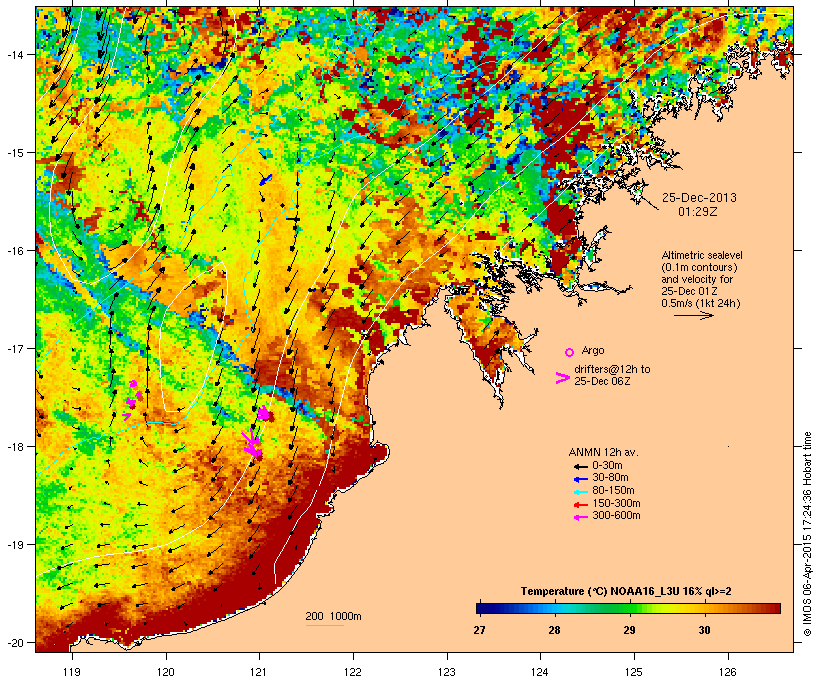Click the cyan 200/1000m isobath legend line

pos(325,626)
